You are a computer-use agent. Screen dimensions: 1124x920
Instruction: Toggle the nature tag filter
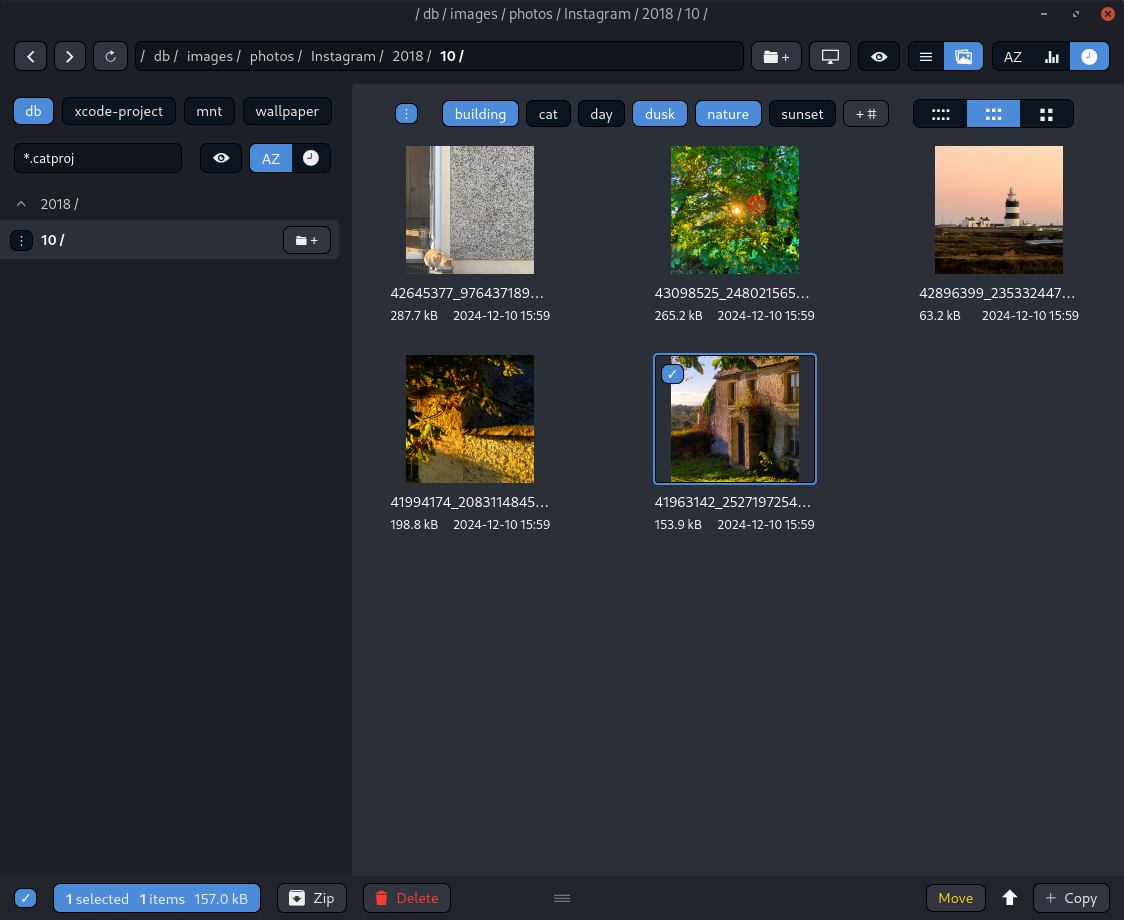(728, 114)
